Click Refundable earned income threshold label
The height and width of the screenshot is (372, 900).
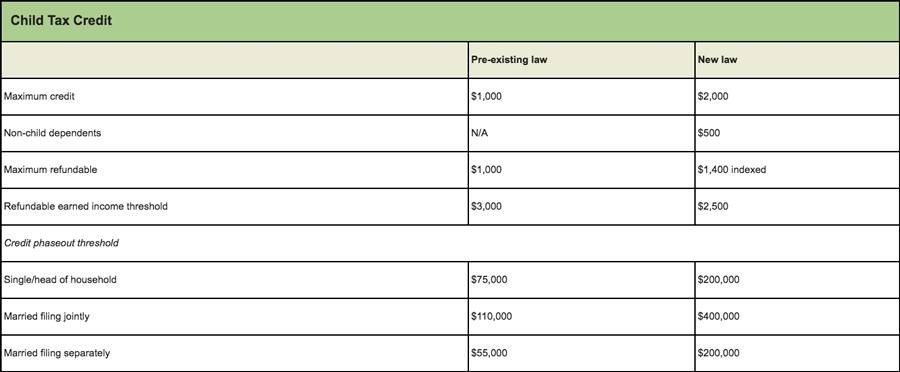(86, 206)
